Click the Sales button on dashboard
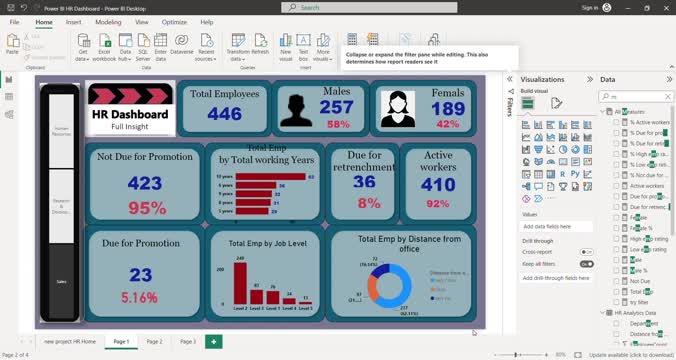 click(61, 282)
